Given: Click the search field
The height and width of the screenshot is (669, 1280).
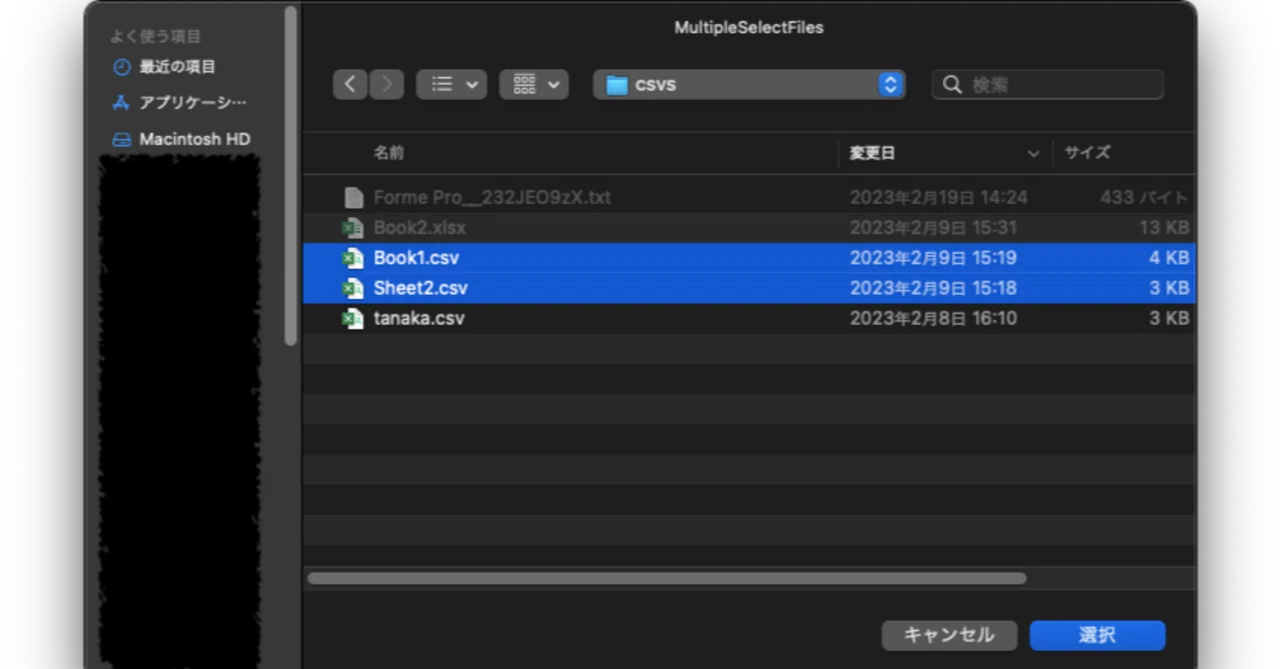Looking at the screenshot, I should [1047, 85].
